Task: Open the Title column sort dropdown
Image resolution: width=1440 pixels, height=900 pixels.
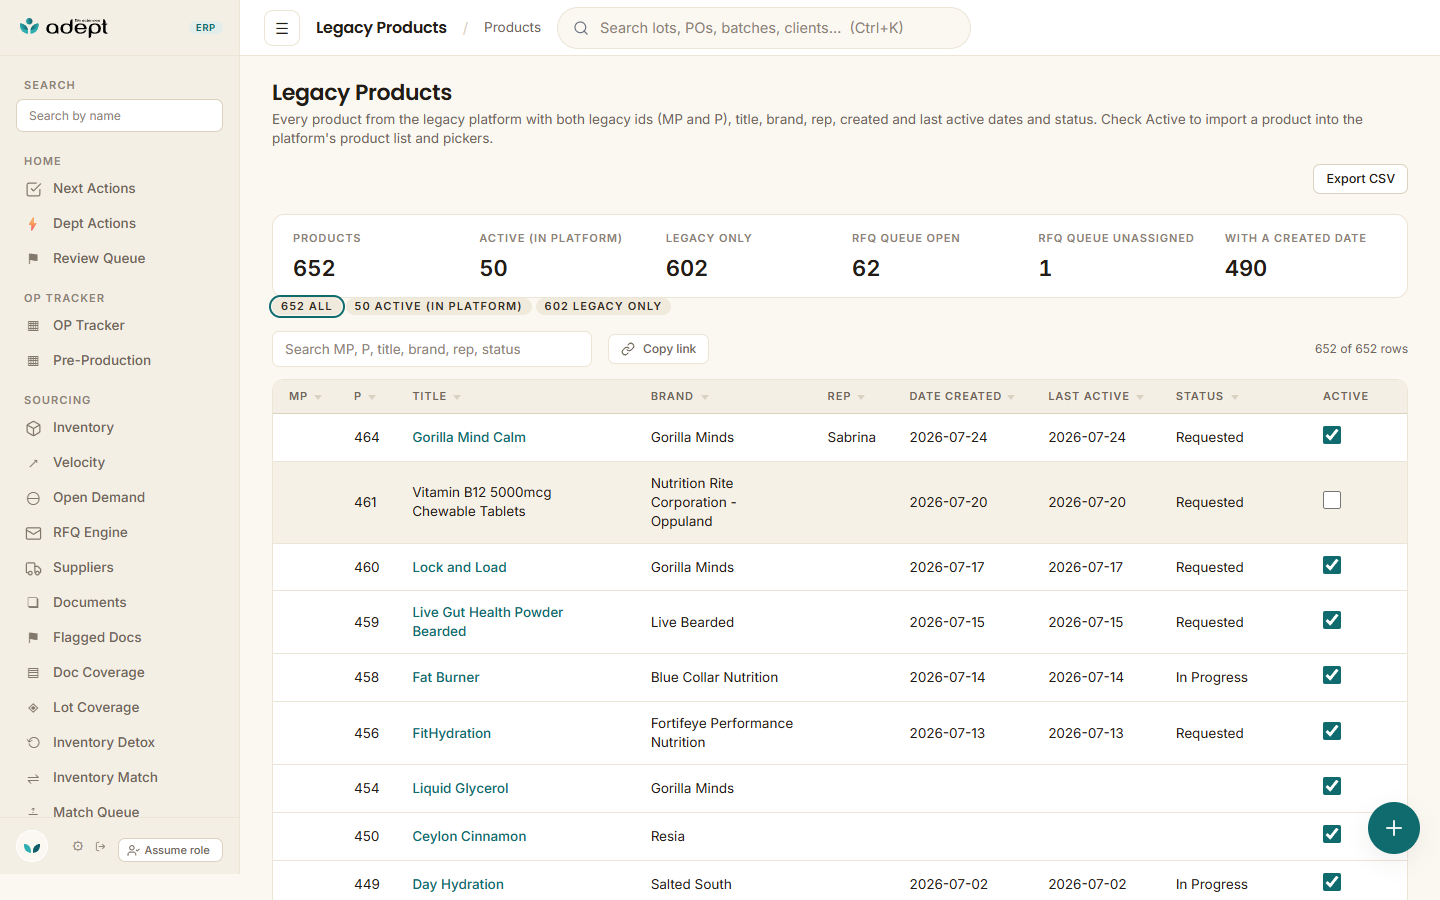Action: (457, 397)
